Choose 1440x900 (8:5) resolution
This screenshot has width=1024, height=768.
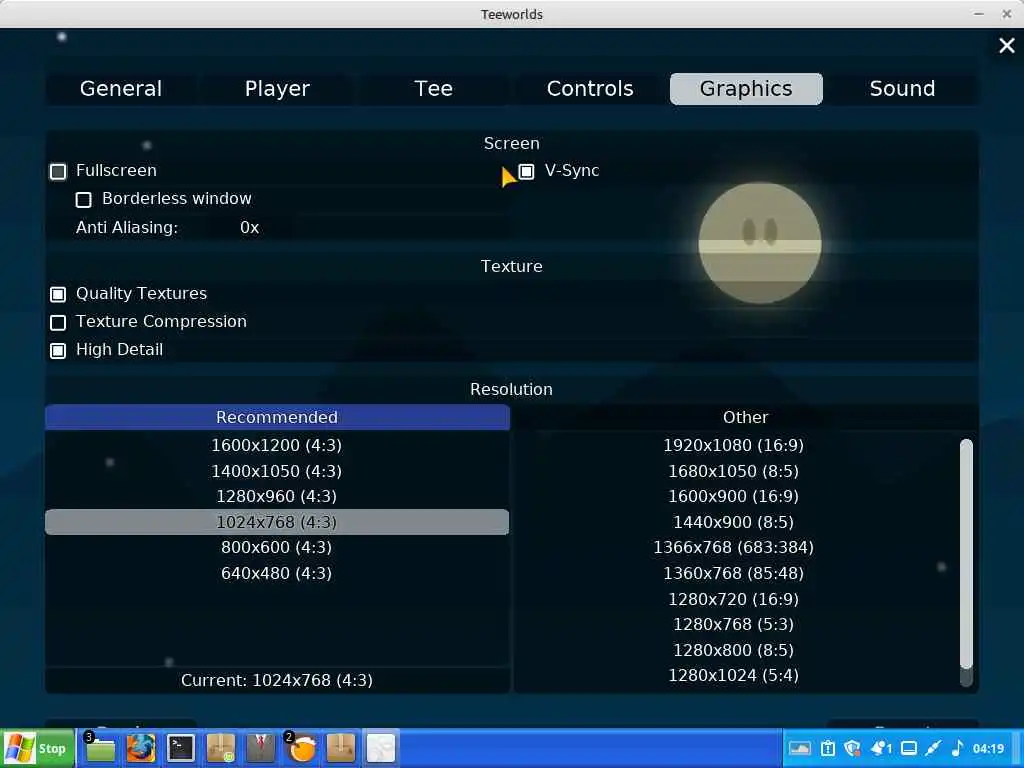click(x=733, y=522)
